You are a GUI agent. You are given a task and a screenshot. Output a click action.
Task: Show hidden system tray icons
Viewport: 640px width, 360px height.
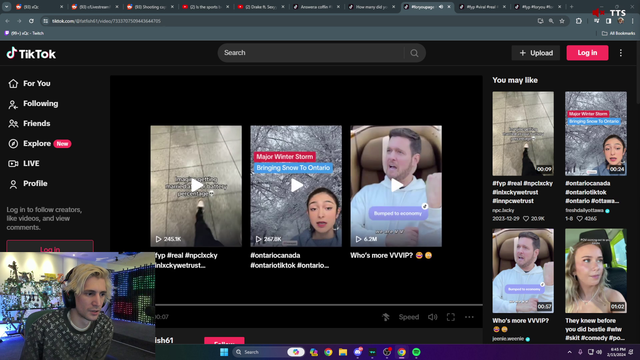(x=569, y=352)
